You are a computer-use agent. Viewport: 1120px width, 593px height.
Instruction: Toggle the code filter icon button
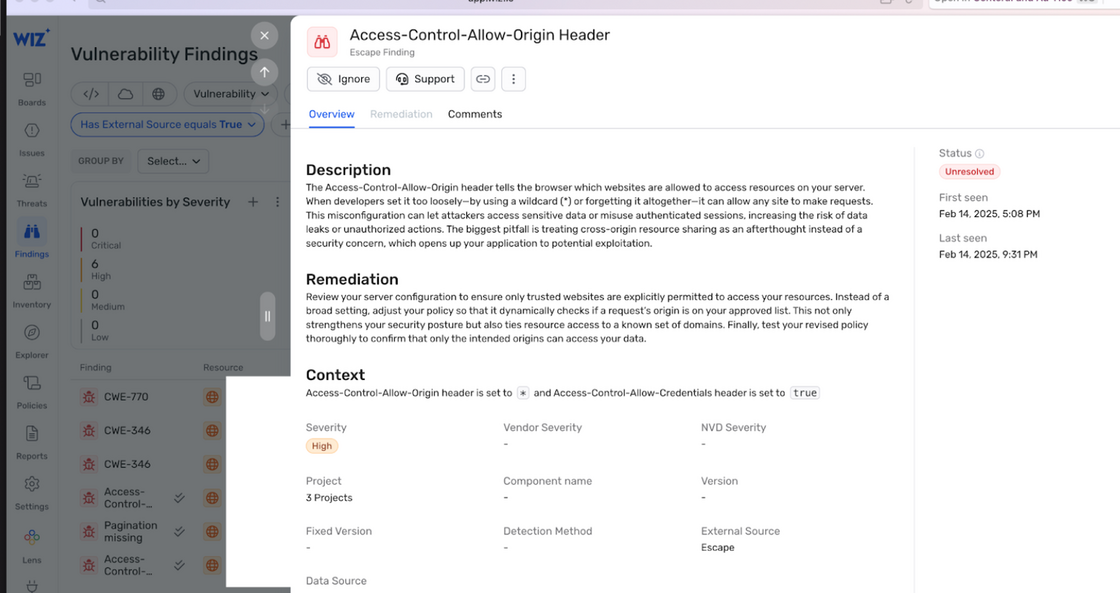point(91,94)
